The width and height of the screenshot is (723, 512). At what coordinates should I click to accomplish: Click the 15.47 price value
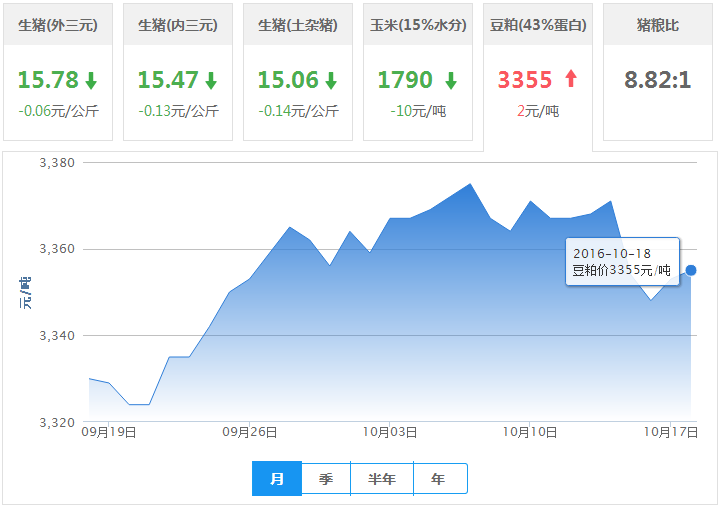[x=168, y=80]
